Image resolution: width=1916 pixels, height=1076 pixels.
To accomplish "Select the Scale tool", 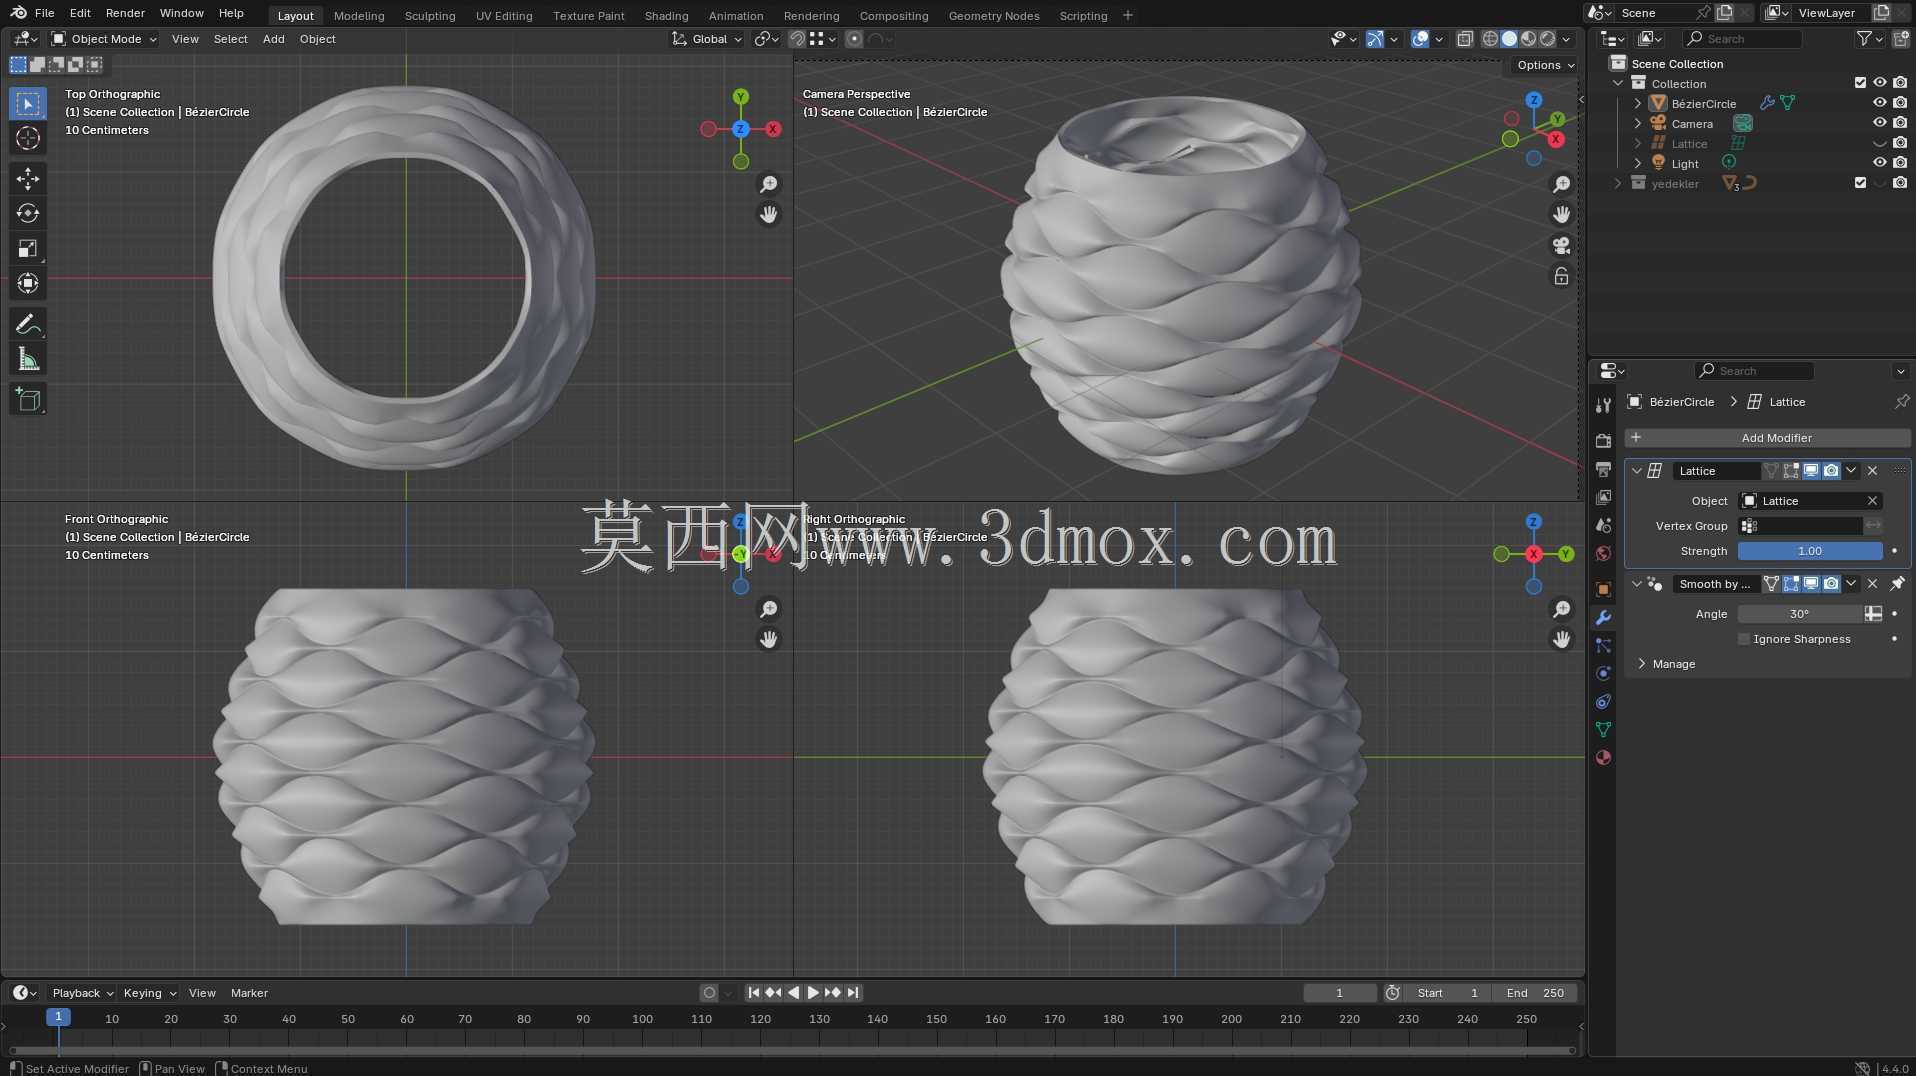I will click(x=28, y=248).
